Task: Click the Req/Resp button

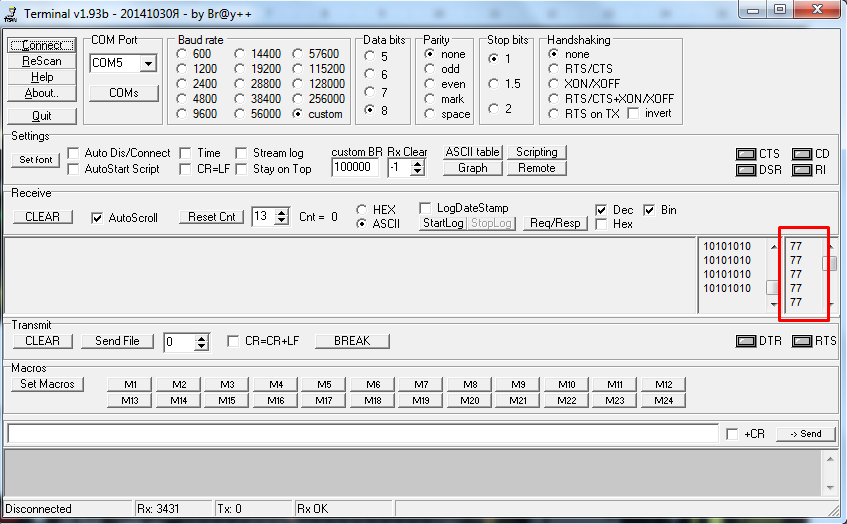Action: pyautogui.click(x=555, y=223)
